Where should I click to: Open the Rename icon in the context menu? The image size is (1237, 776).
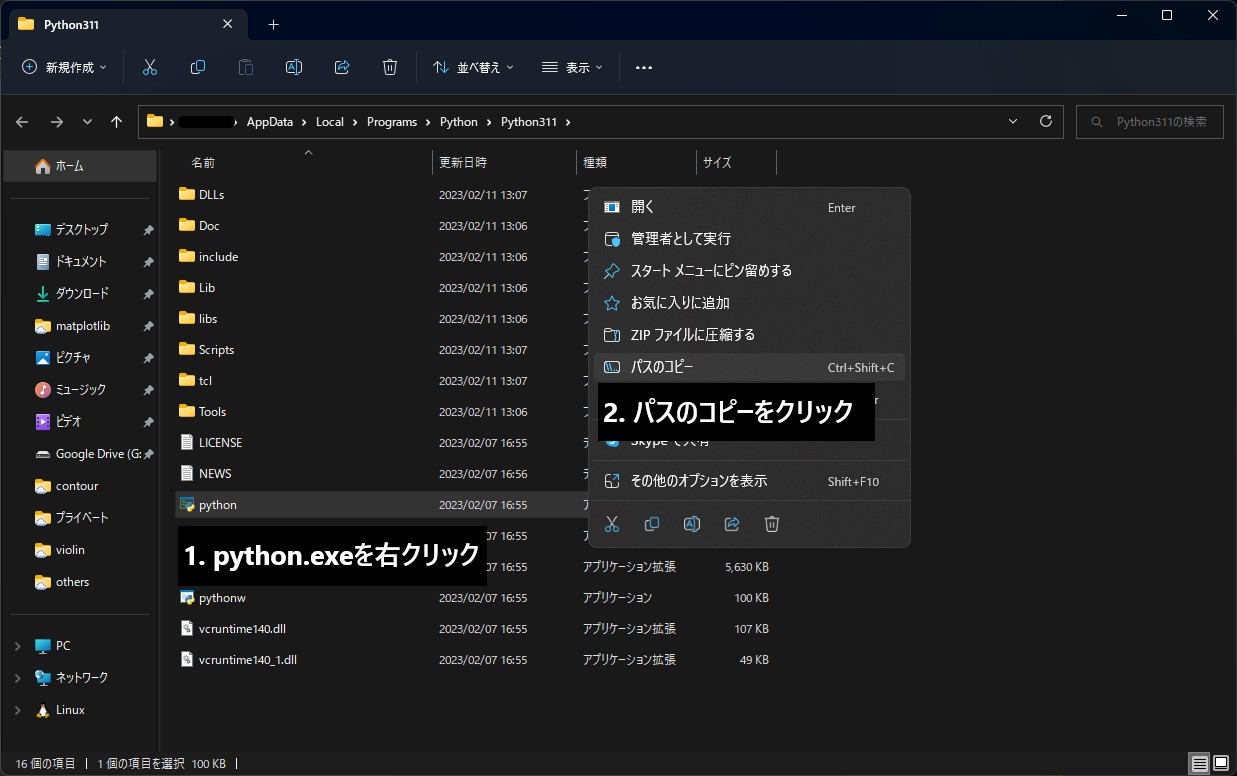tap(692, 523)
